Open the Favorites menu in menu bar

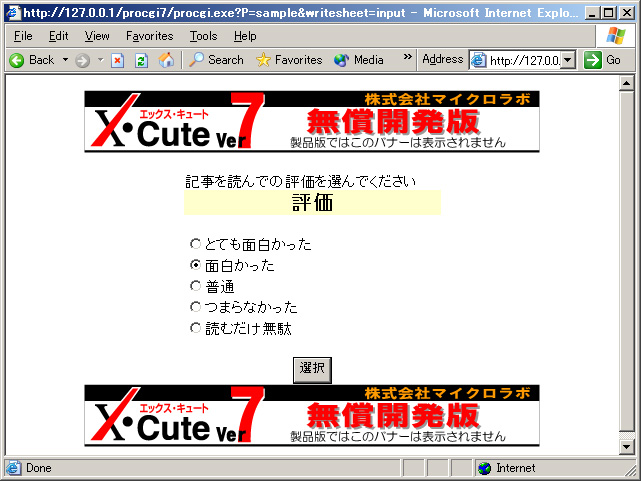pos(150,36)
